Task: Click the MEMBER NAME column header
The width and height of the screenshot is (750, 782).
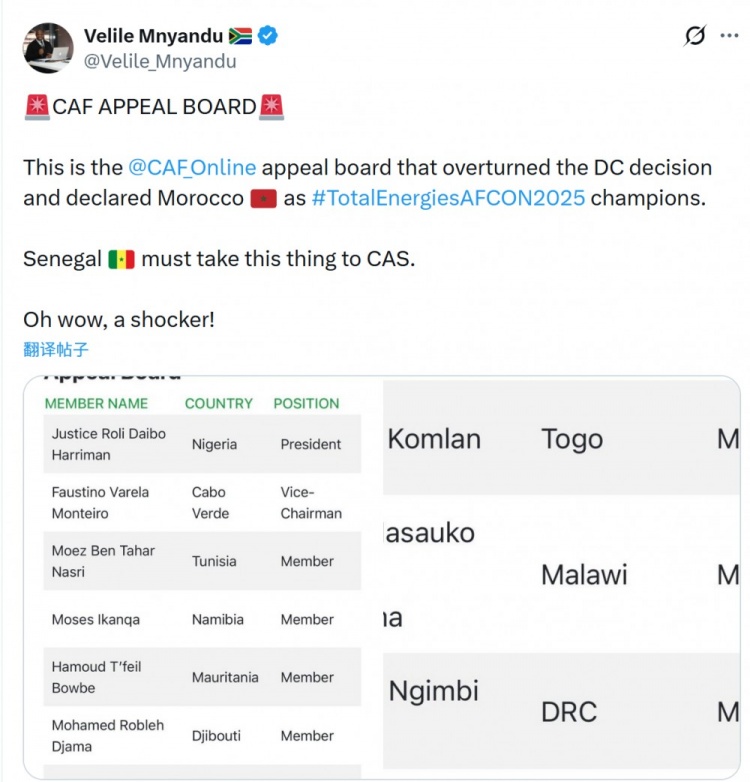Action: point(96,403)
